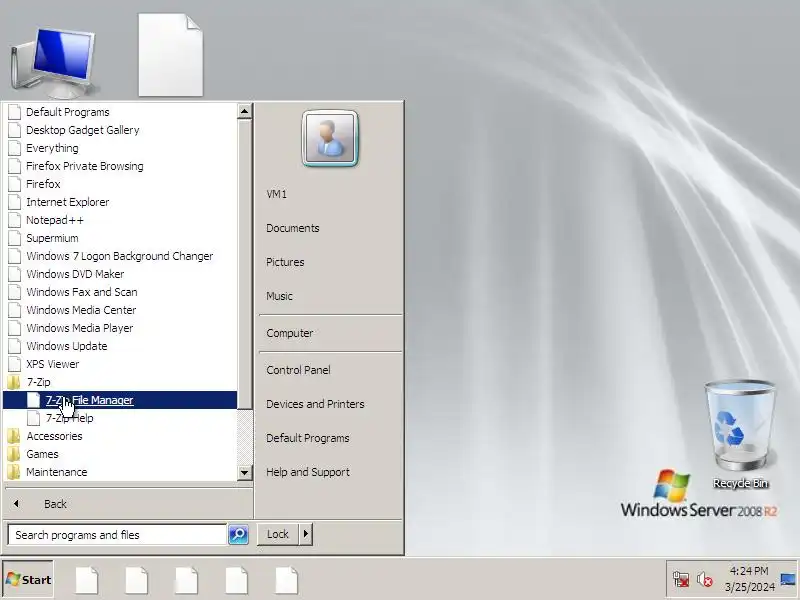The height and width of the screenshot is (600, 800).
Task: Click the icon beside Firefox
Action: pyautogui.click(x=15, y=184)
